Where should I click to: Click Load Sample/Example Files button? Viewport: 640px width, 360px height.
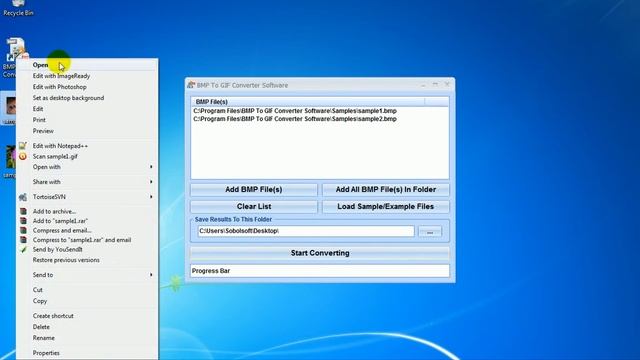386,207
